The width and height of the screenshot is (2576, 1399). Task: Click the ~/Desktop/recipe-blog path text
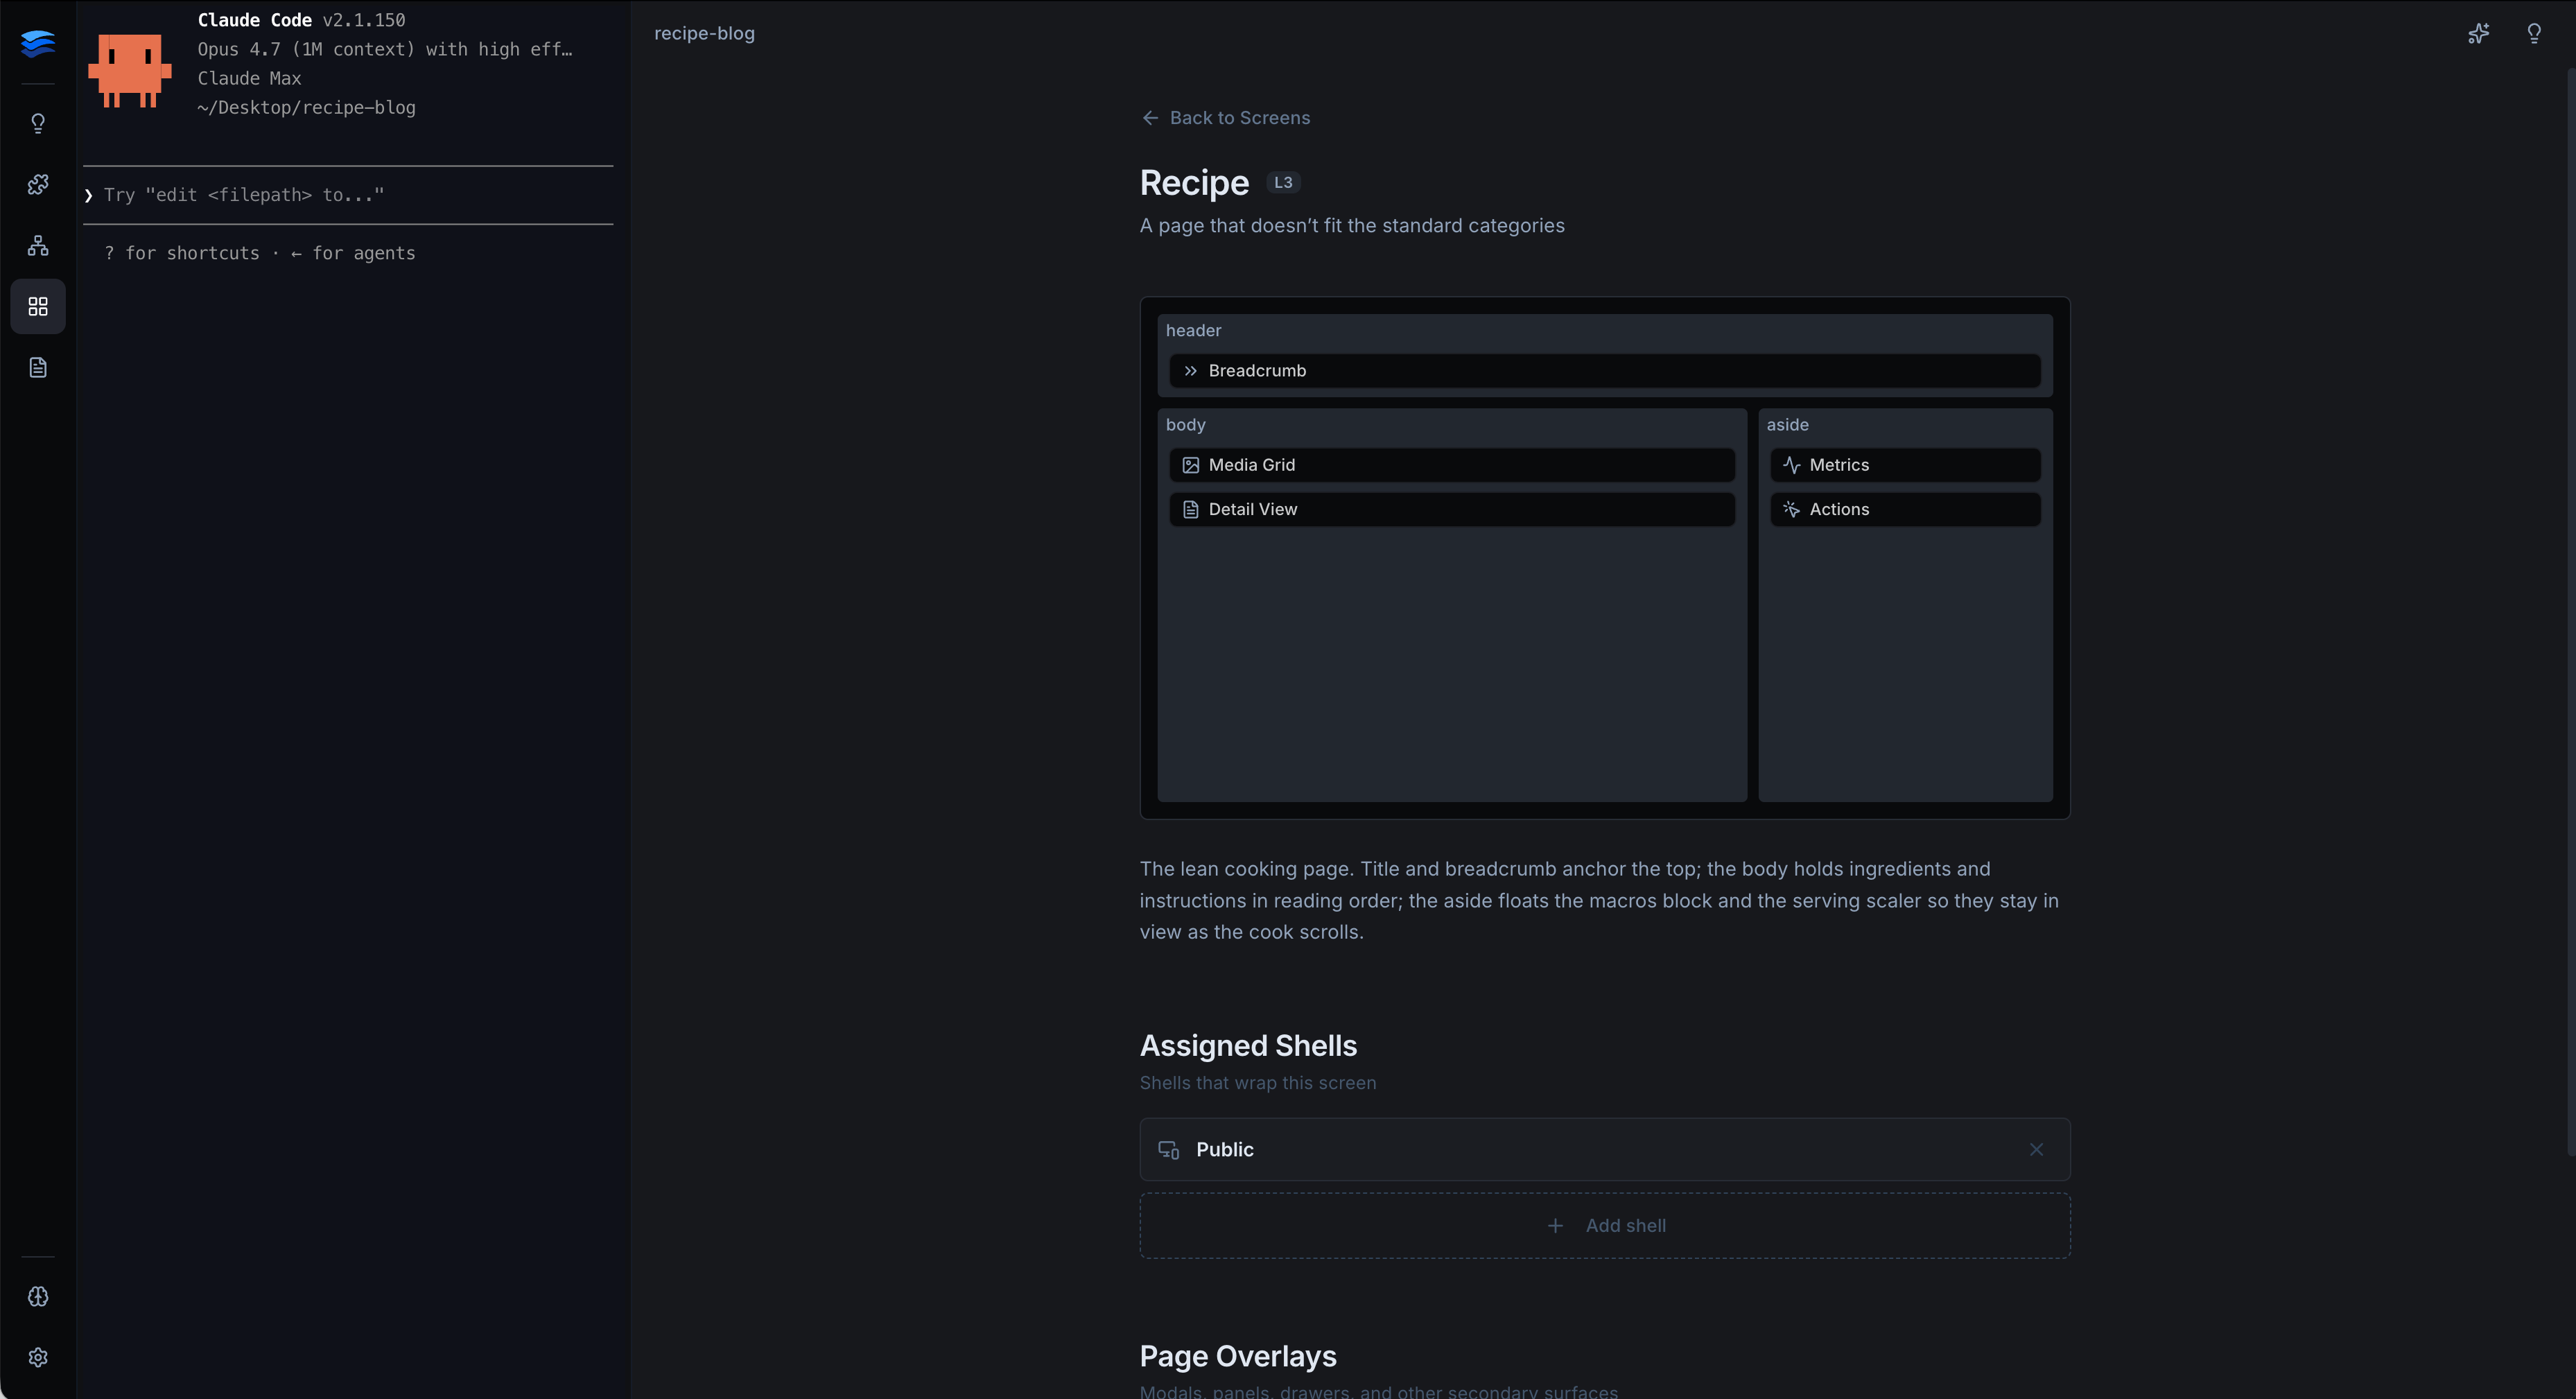coord(306,108)
